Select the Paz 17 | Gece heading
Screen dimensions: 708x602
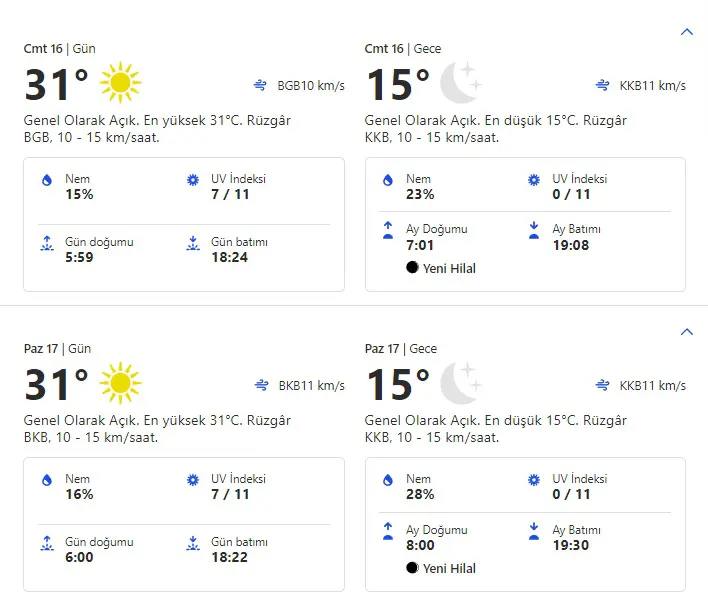pyautogui.click(x=402, y=349)
